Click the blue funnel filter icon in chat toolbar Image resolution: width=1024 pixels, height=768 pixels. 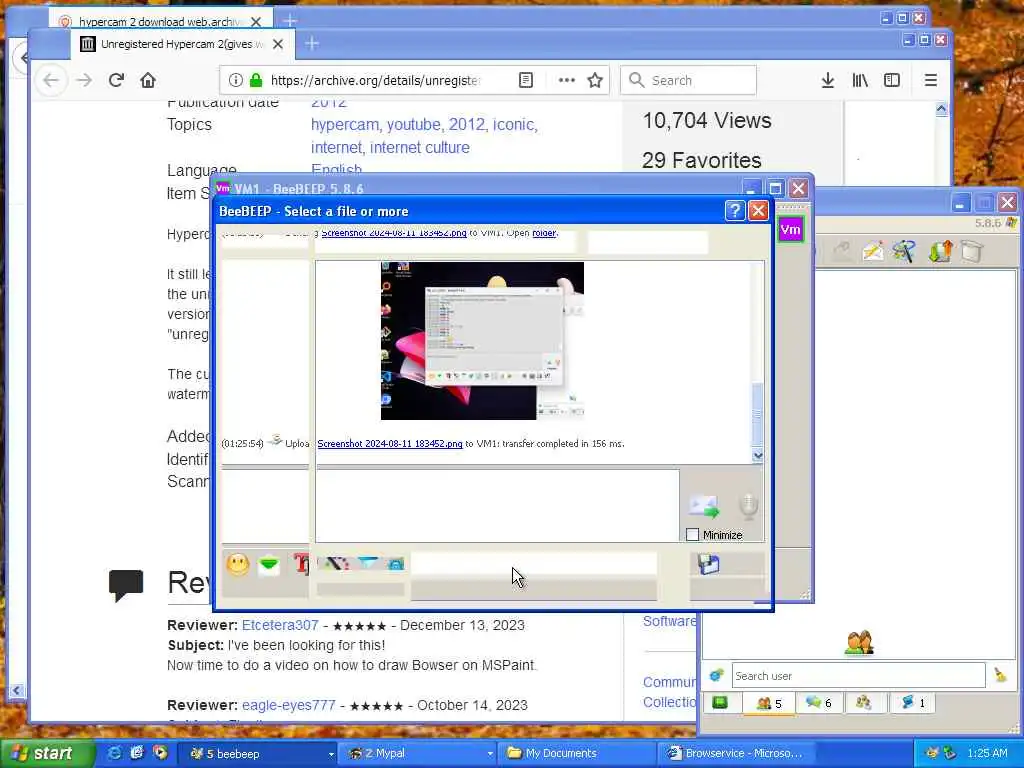coord(368,563)
